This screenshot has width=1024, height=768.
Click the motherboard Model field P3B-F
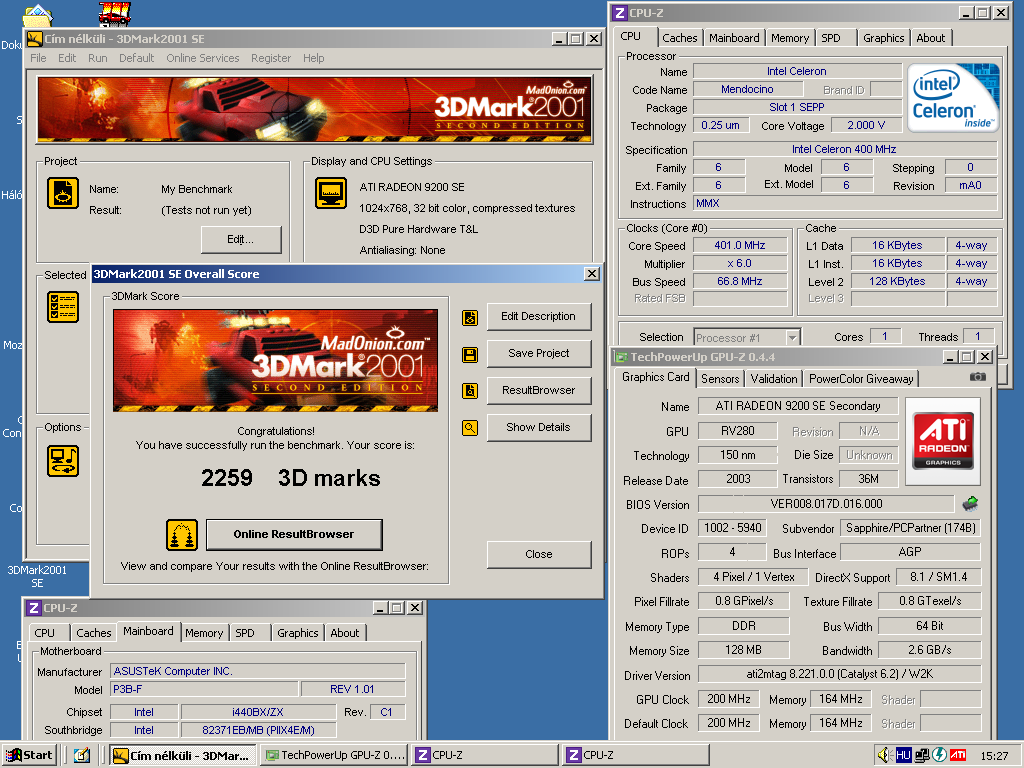coord(204,690)
